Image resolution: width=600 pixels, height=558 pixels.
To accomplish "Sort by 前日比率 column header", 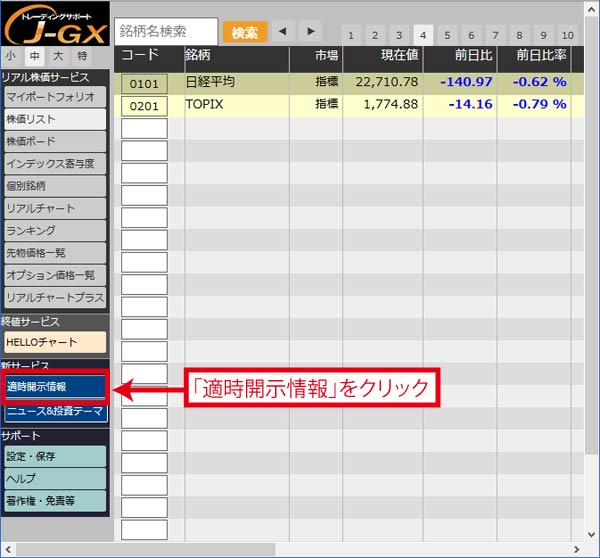I will [541, 56].
